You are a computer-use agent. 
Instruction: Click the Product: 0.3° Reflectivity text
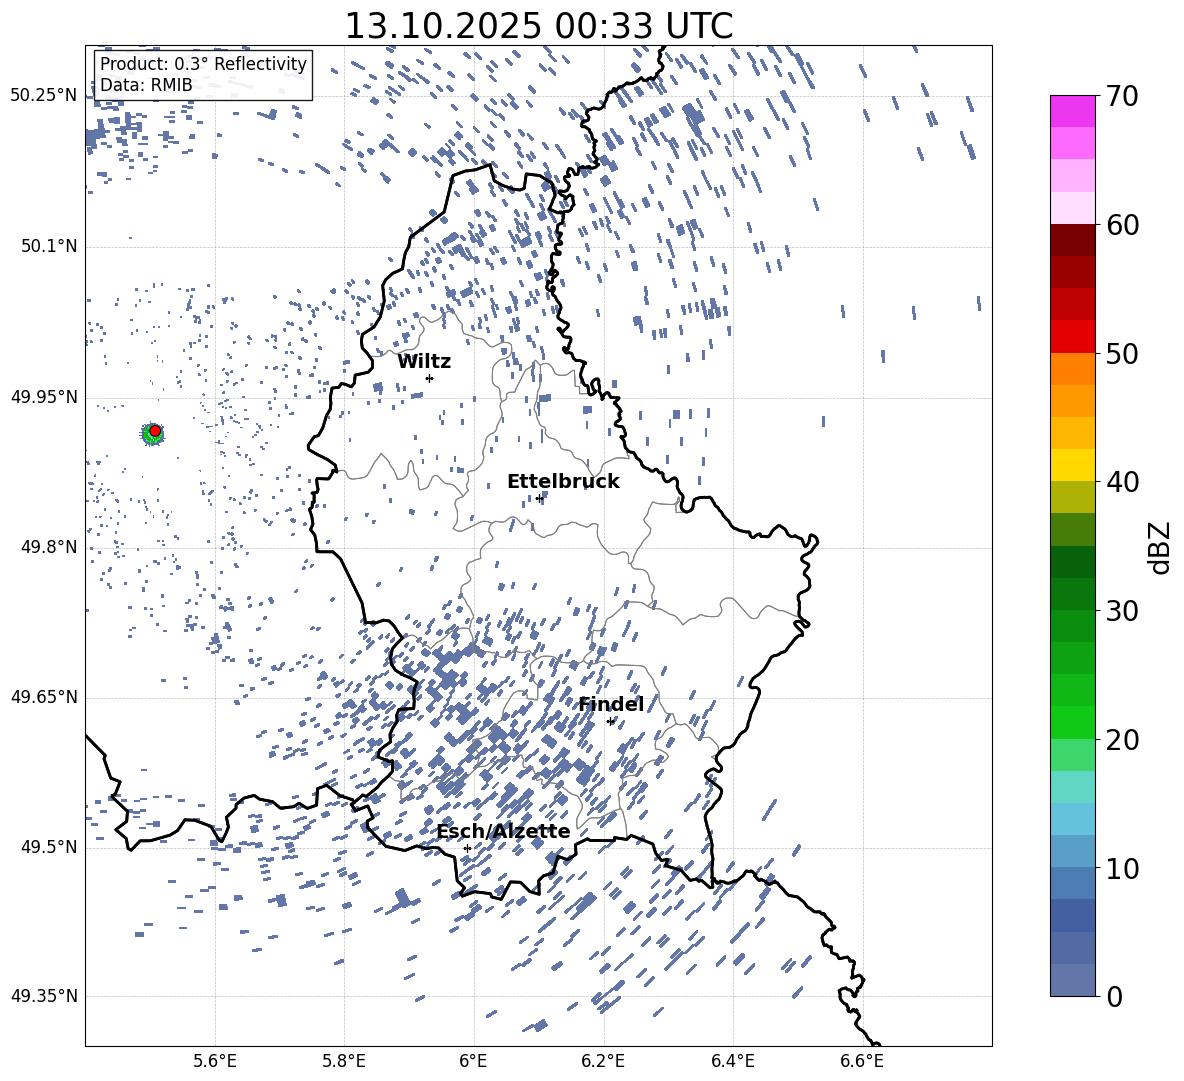coord(203,64)
